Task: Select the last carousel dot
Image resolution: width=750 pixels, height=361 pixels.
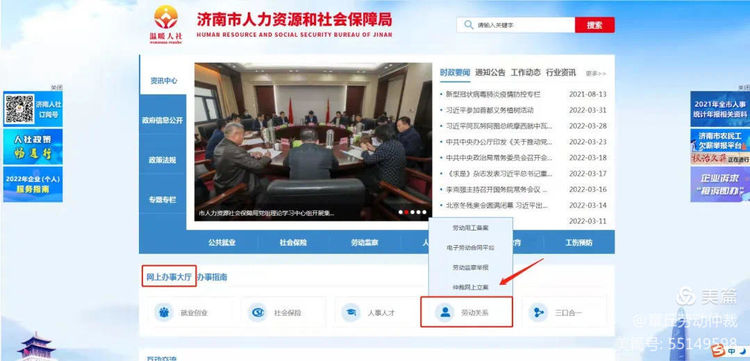Action: (424, 212)
